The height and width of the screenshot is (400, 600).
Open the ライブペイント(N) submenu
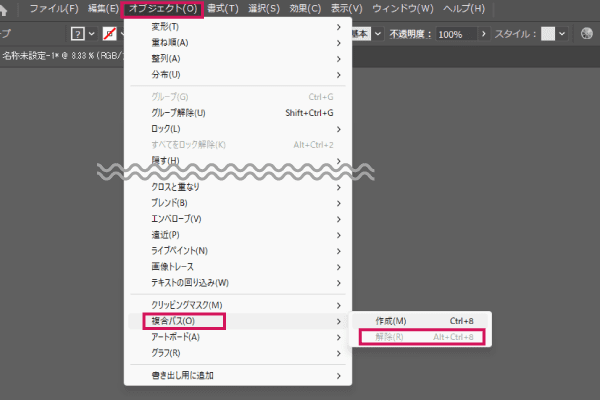pyautogui.click(x=238, y=251)
